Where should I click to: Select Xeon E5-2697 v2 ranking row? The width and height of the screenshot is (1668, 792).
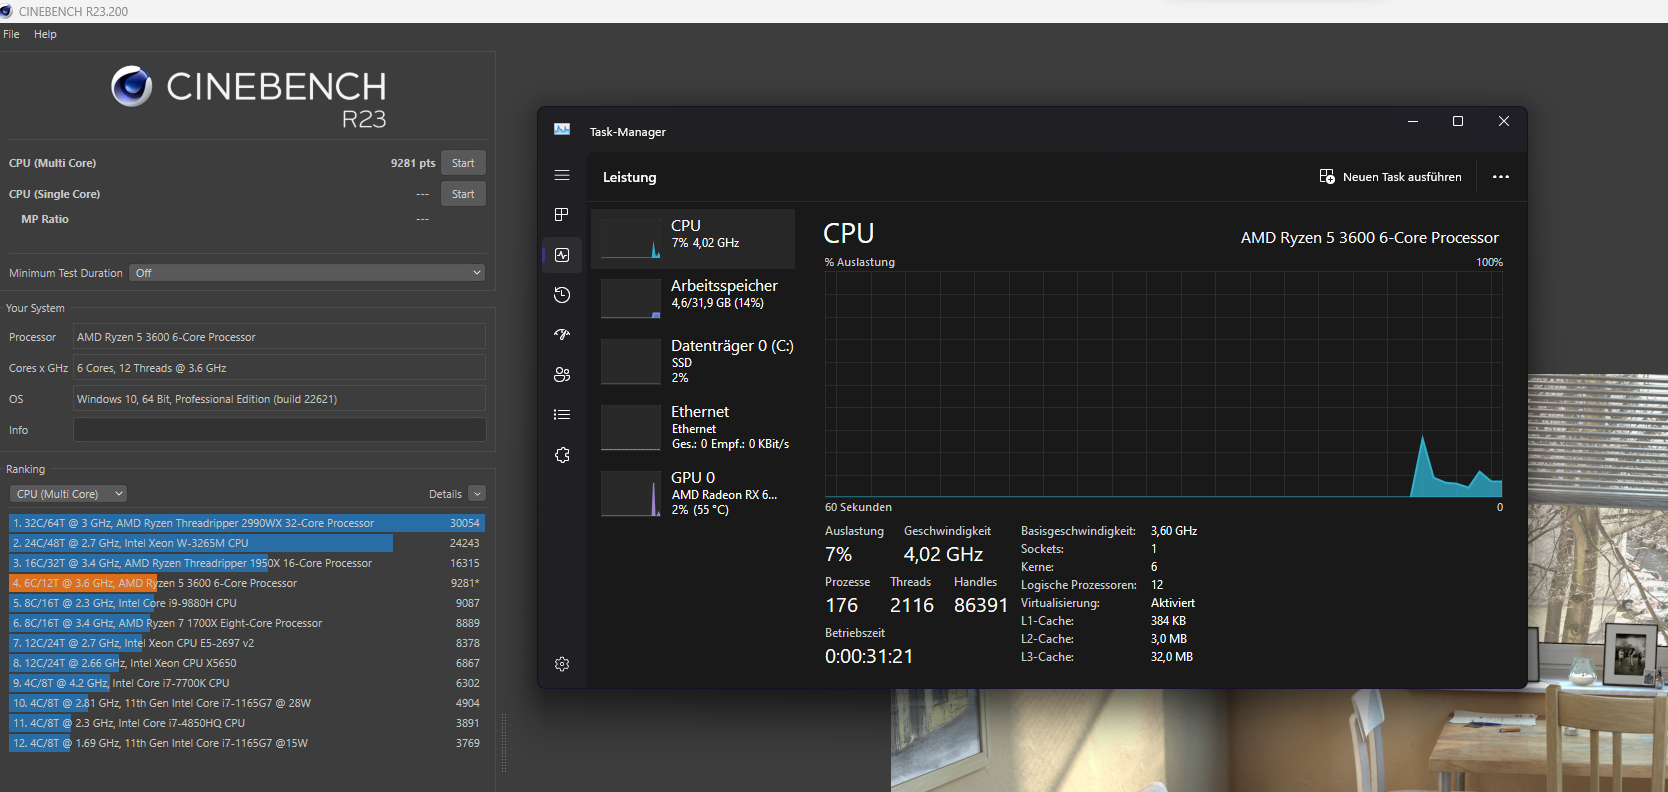pos(246,643)
